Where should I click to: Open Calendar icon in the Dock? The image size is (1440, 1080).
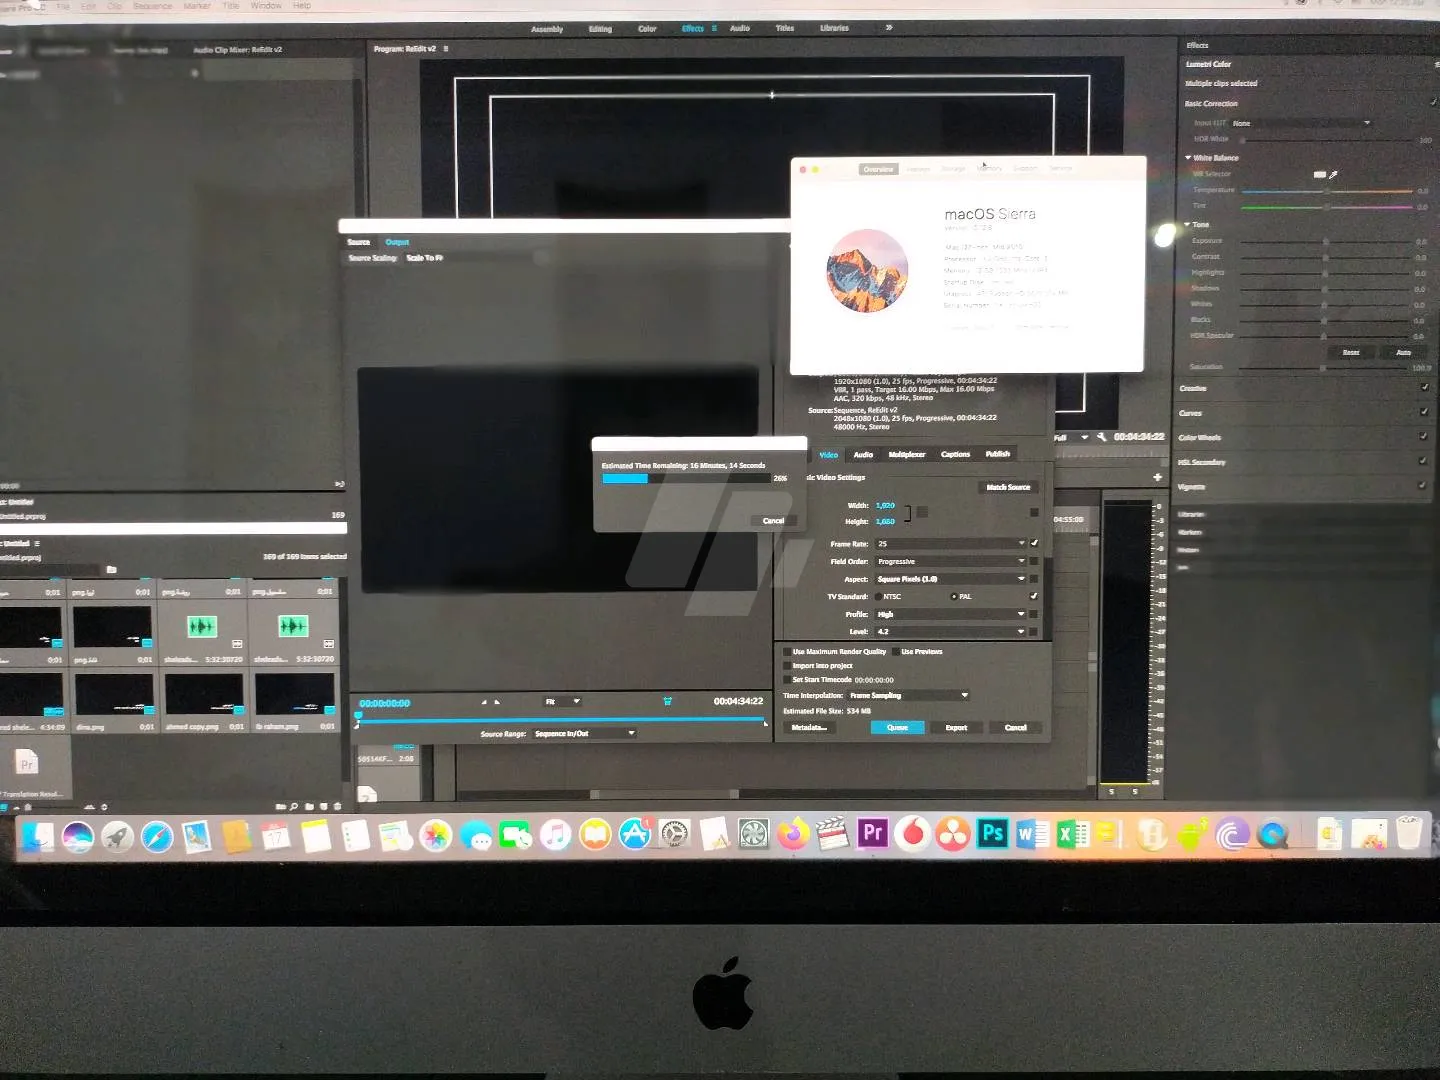[x=276, y=836]
